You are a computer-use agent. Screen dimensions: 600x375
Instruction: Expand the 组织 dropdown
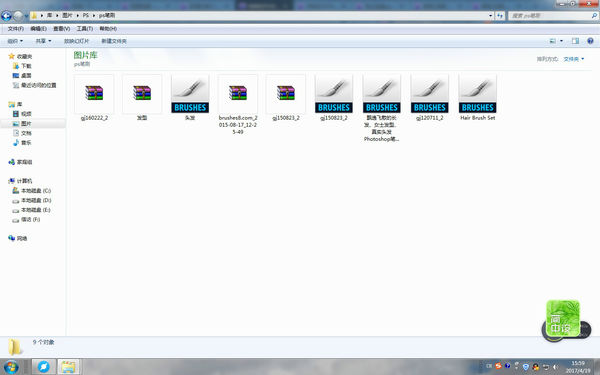(x=15, y=41)
